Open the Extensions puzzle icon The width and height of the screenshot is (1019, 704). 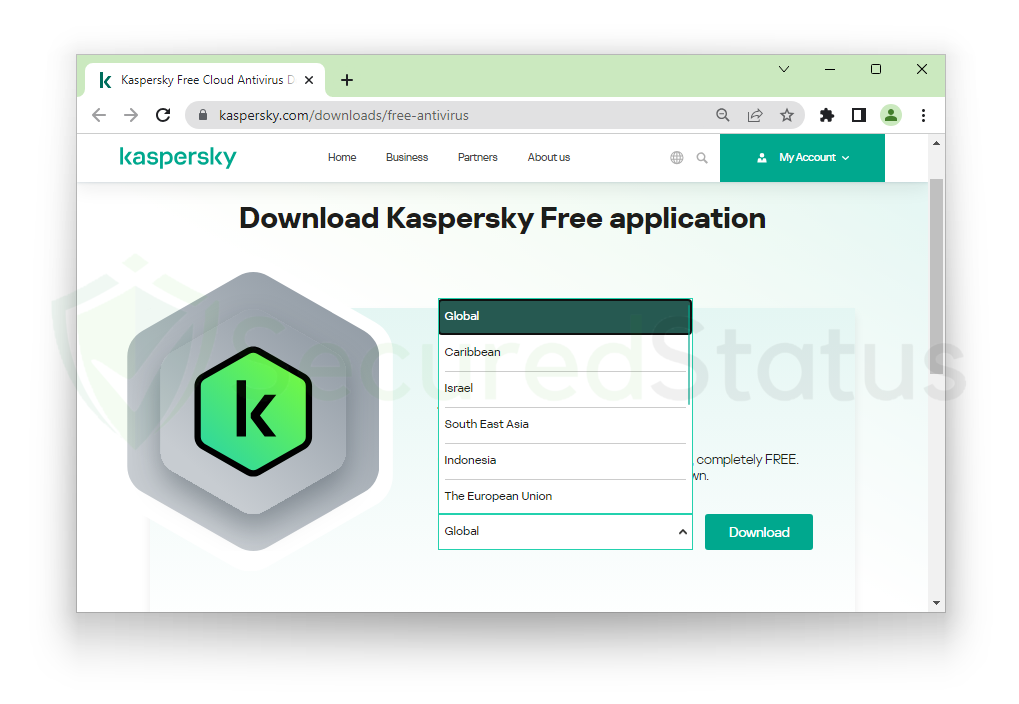pyautogui.click(x=827, y=115)
